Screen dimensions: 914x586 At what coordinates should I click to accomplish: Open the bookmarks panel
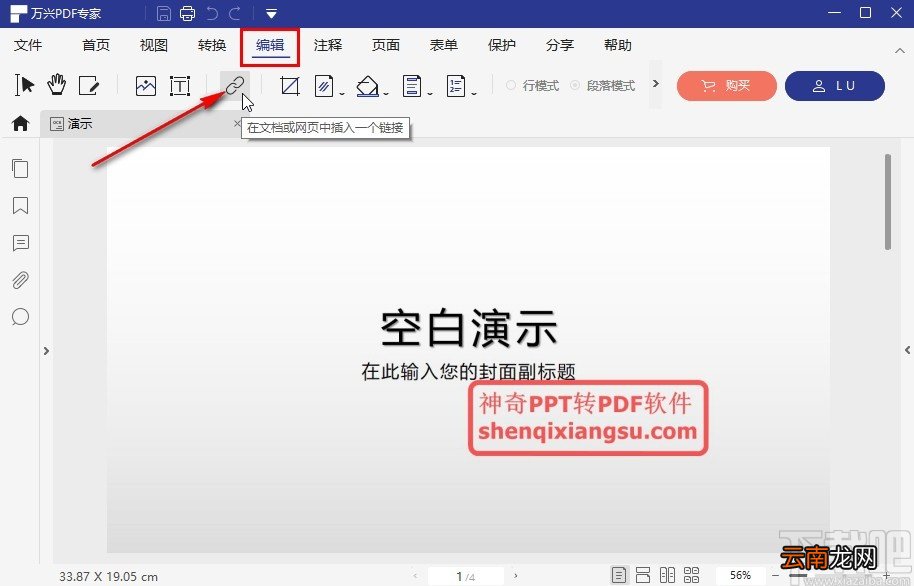pos(20,205)
